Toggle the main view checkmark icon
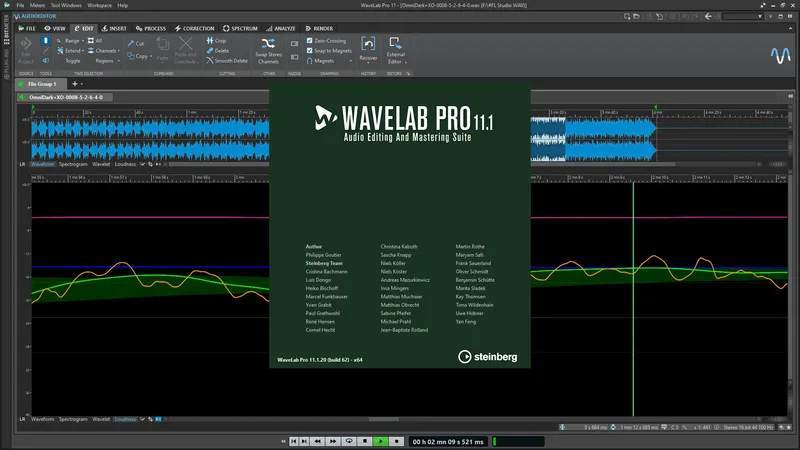Image resolution: width=800 pixels, height=450 pixels. click(142, 419)
